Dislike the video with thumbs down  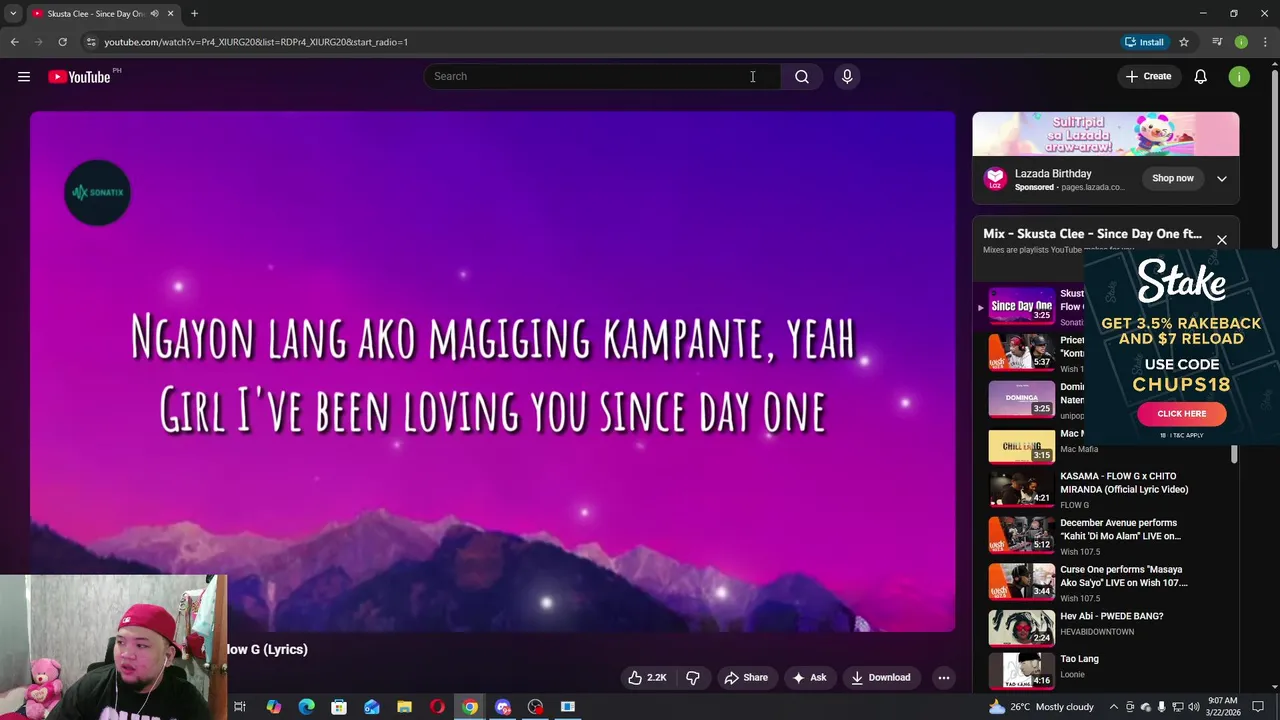point(693,677)
